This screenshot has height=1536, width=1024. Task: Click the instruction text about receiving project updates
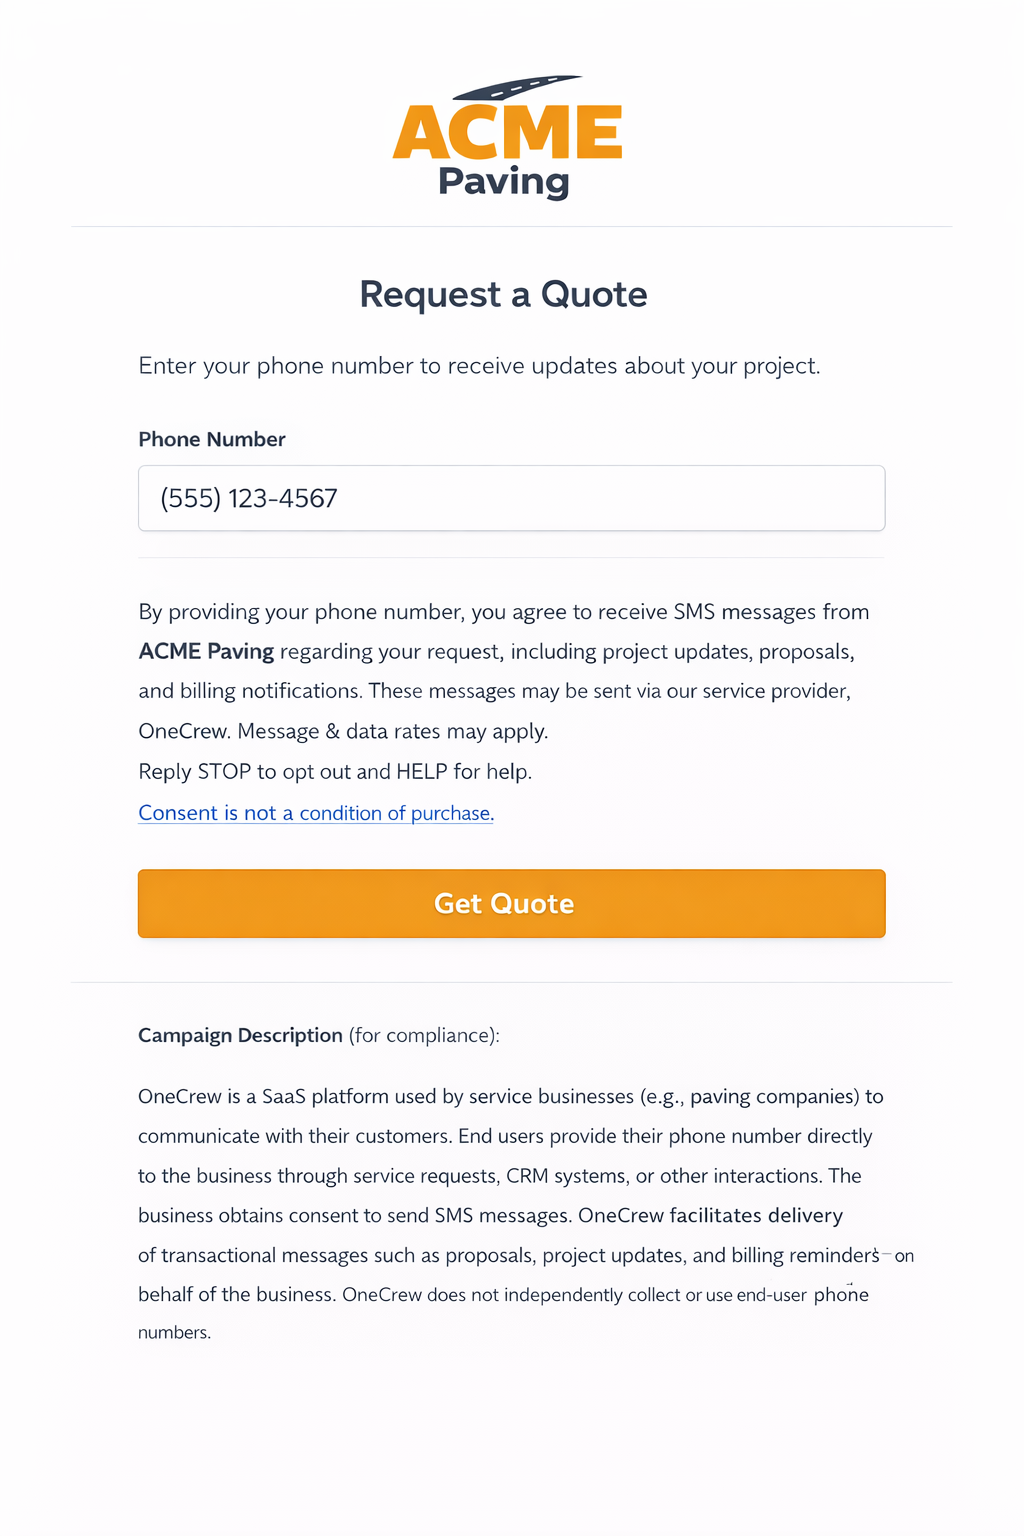pos(479,366)
